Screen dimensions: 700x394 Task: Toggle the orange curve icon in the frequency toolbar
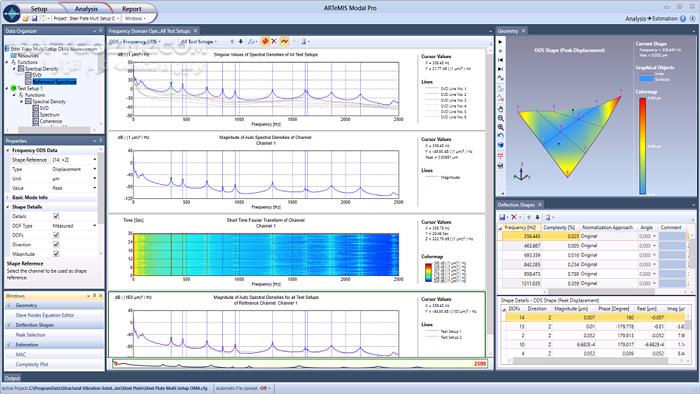pos(284,41)
